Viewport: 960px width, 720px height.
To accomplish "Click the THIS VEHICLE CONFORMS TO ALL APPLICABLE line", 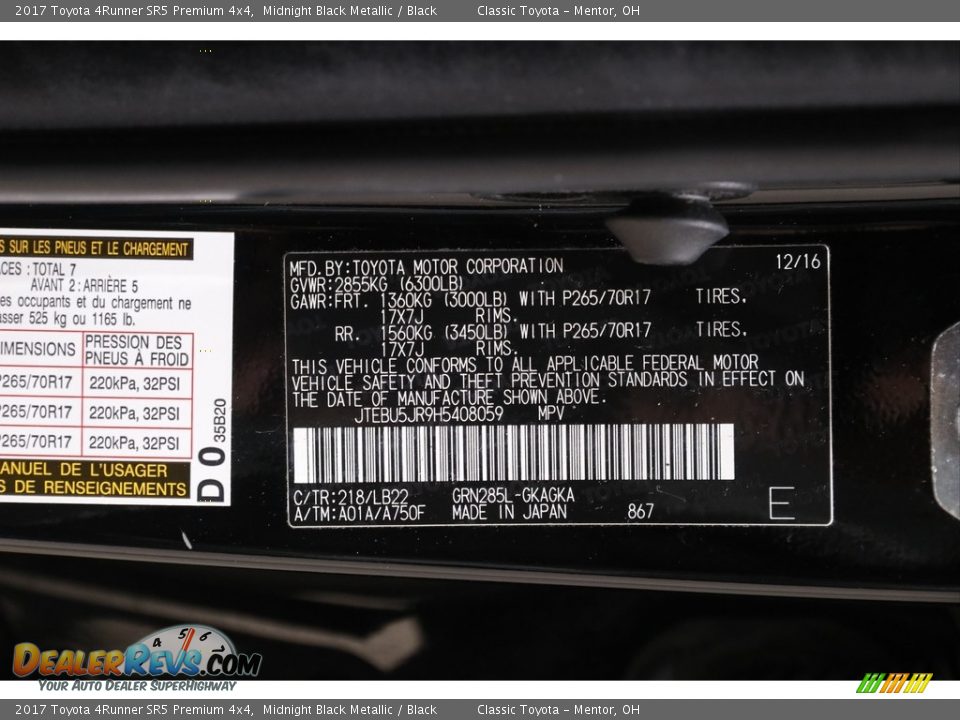I will click(525, 365).
